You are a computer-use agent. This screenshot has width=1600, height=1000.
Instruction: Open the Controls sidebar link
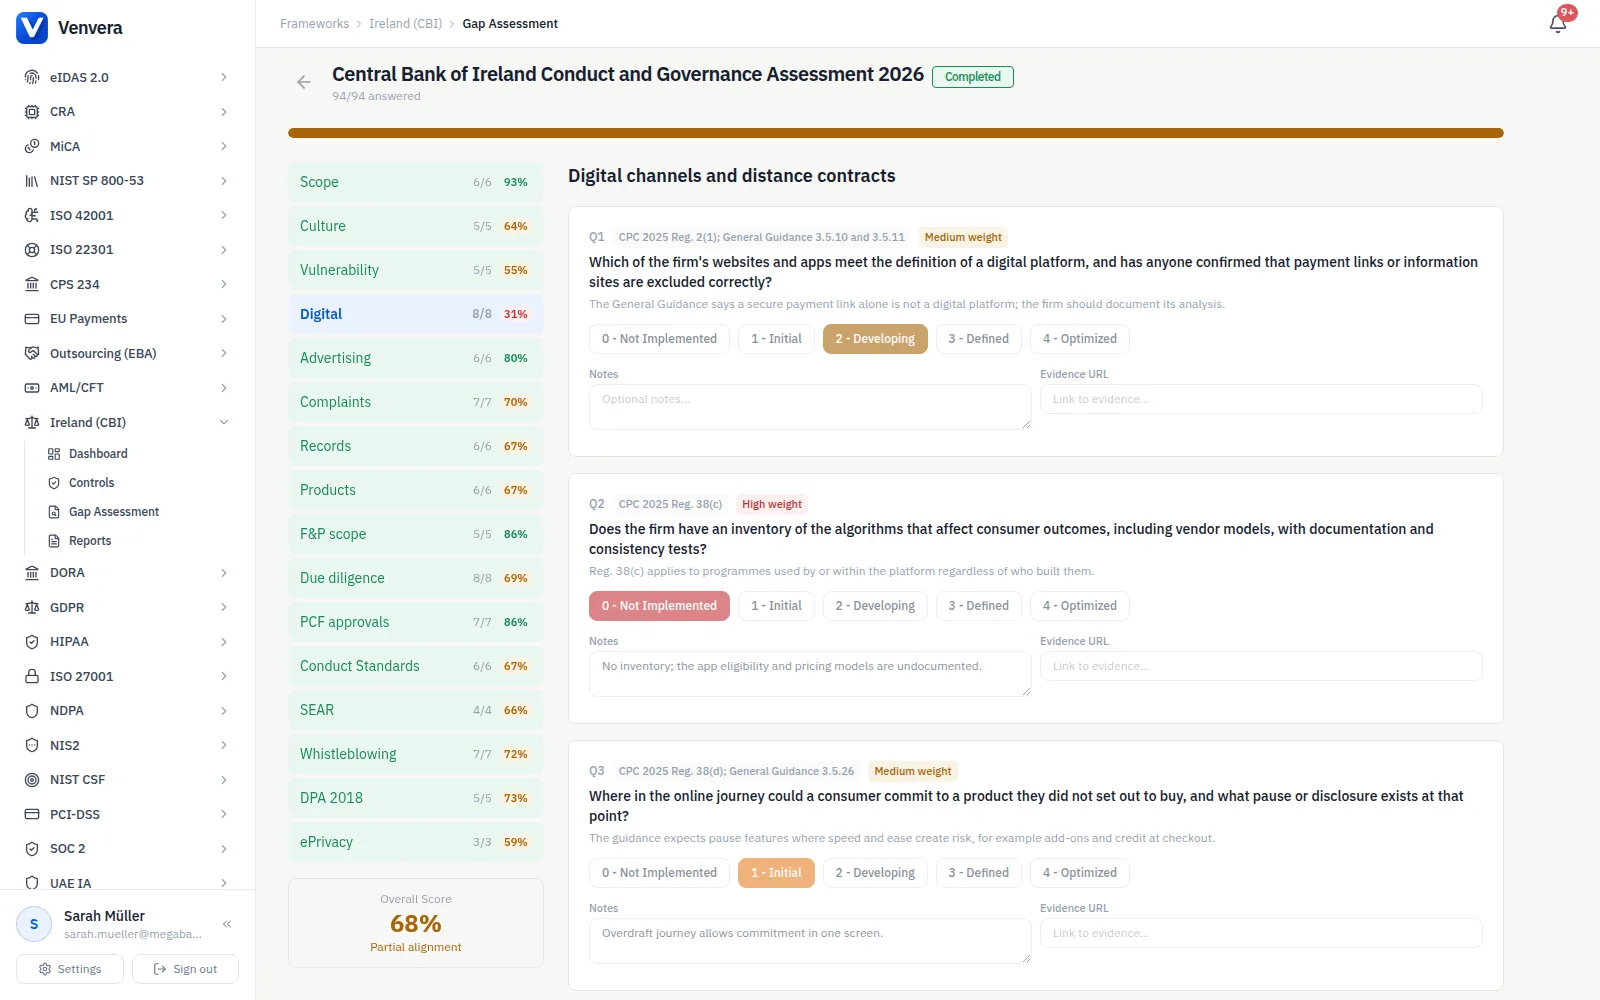coord(92,483)
